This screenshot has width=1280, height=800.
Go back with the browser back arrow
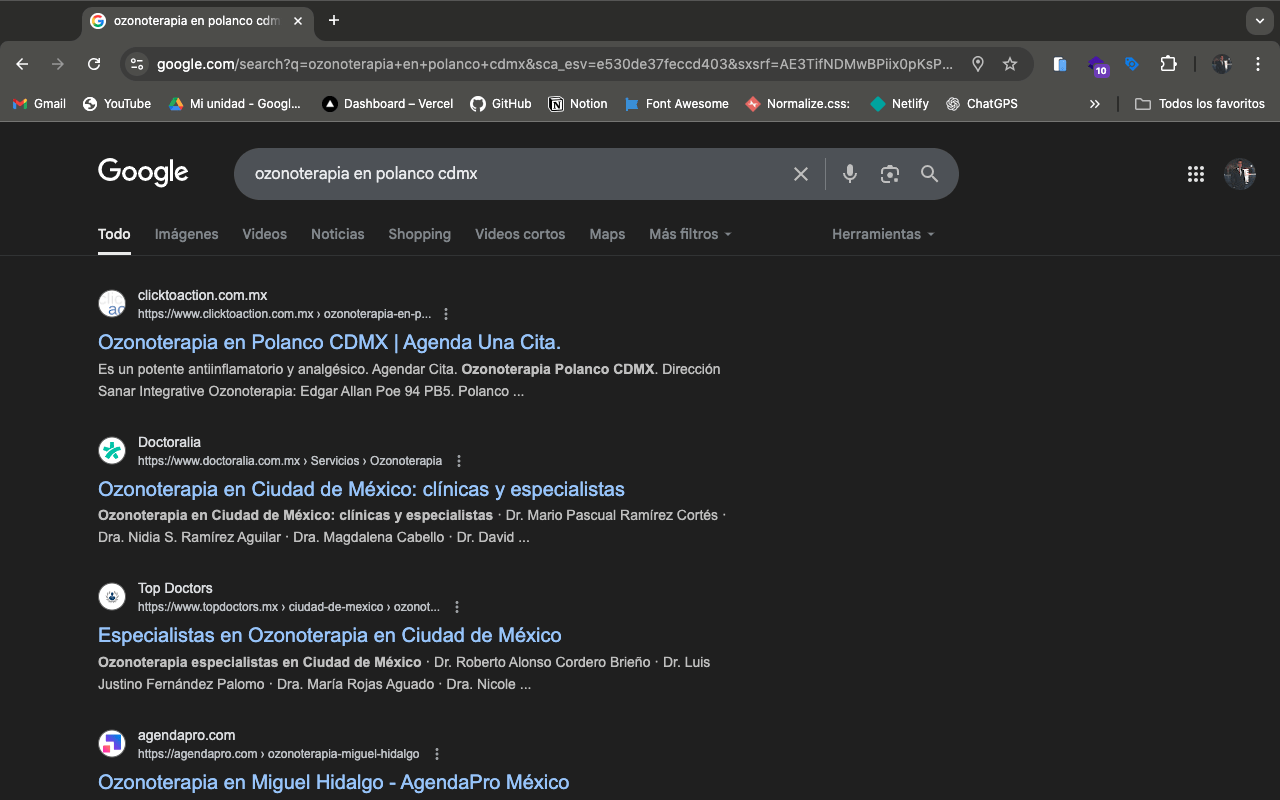tap(22, 64)
